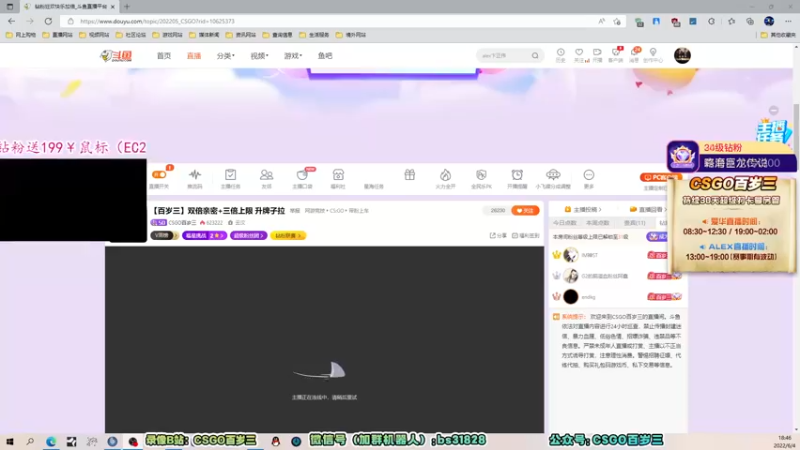Expand 主播投稿 link in right panel
Image resolution: width=800 pixels, height=450 pixels.
click(x=583, y=209)
